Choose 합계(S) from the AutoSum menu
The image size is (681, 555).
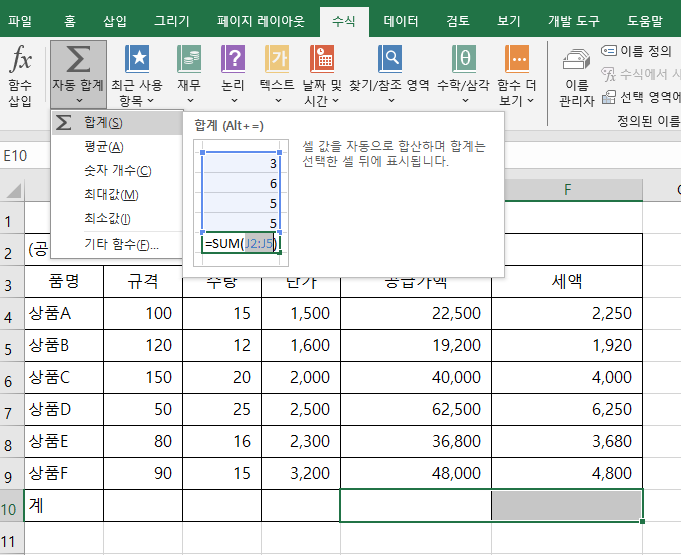tap(116, 123)
